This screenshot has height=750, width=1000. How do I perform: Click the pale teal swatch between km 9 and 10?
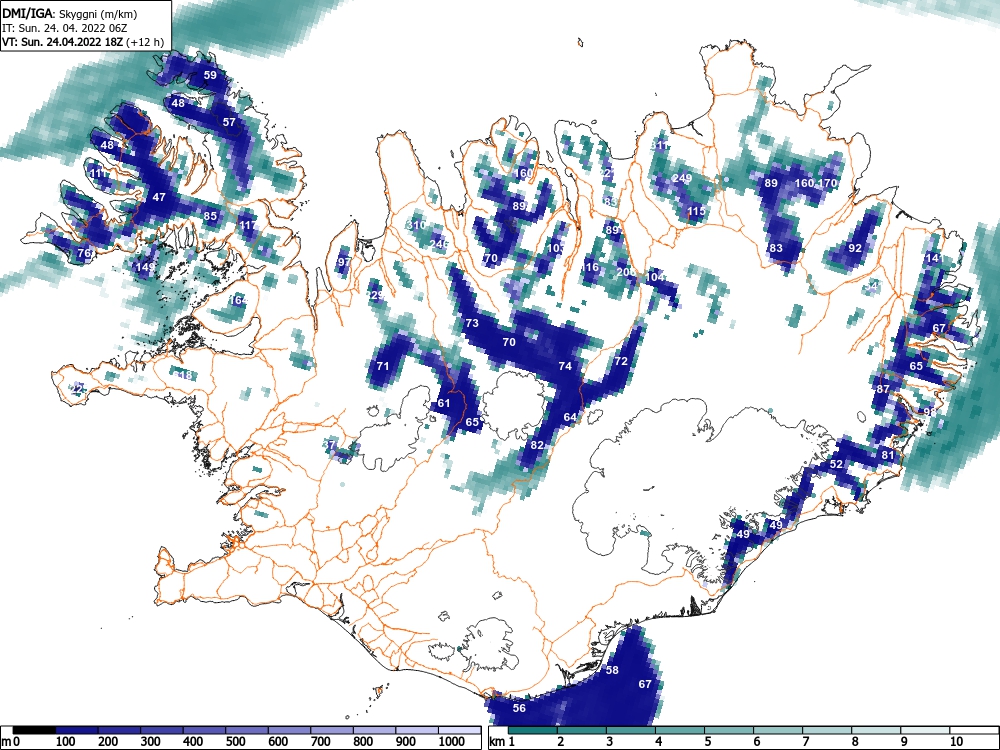pos(925,730)
